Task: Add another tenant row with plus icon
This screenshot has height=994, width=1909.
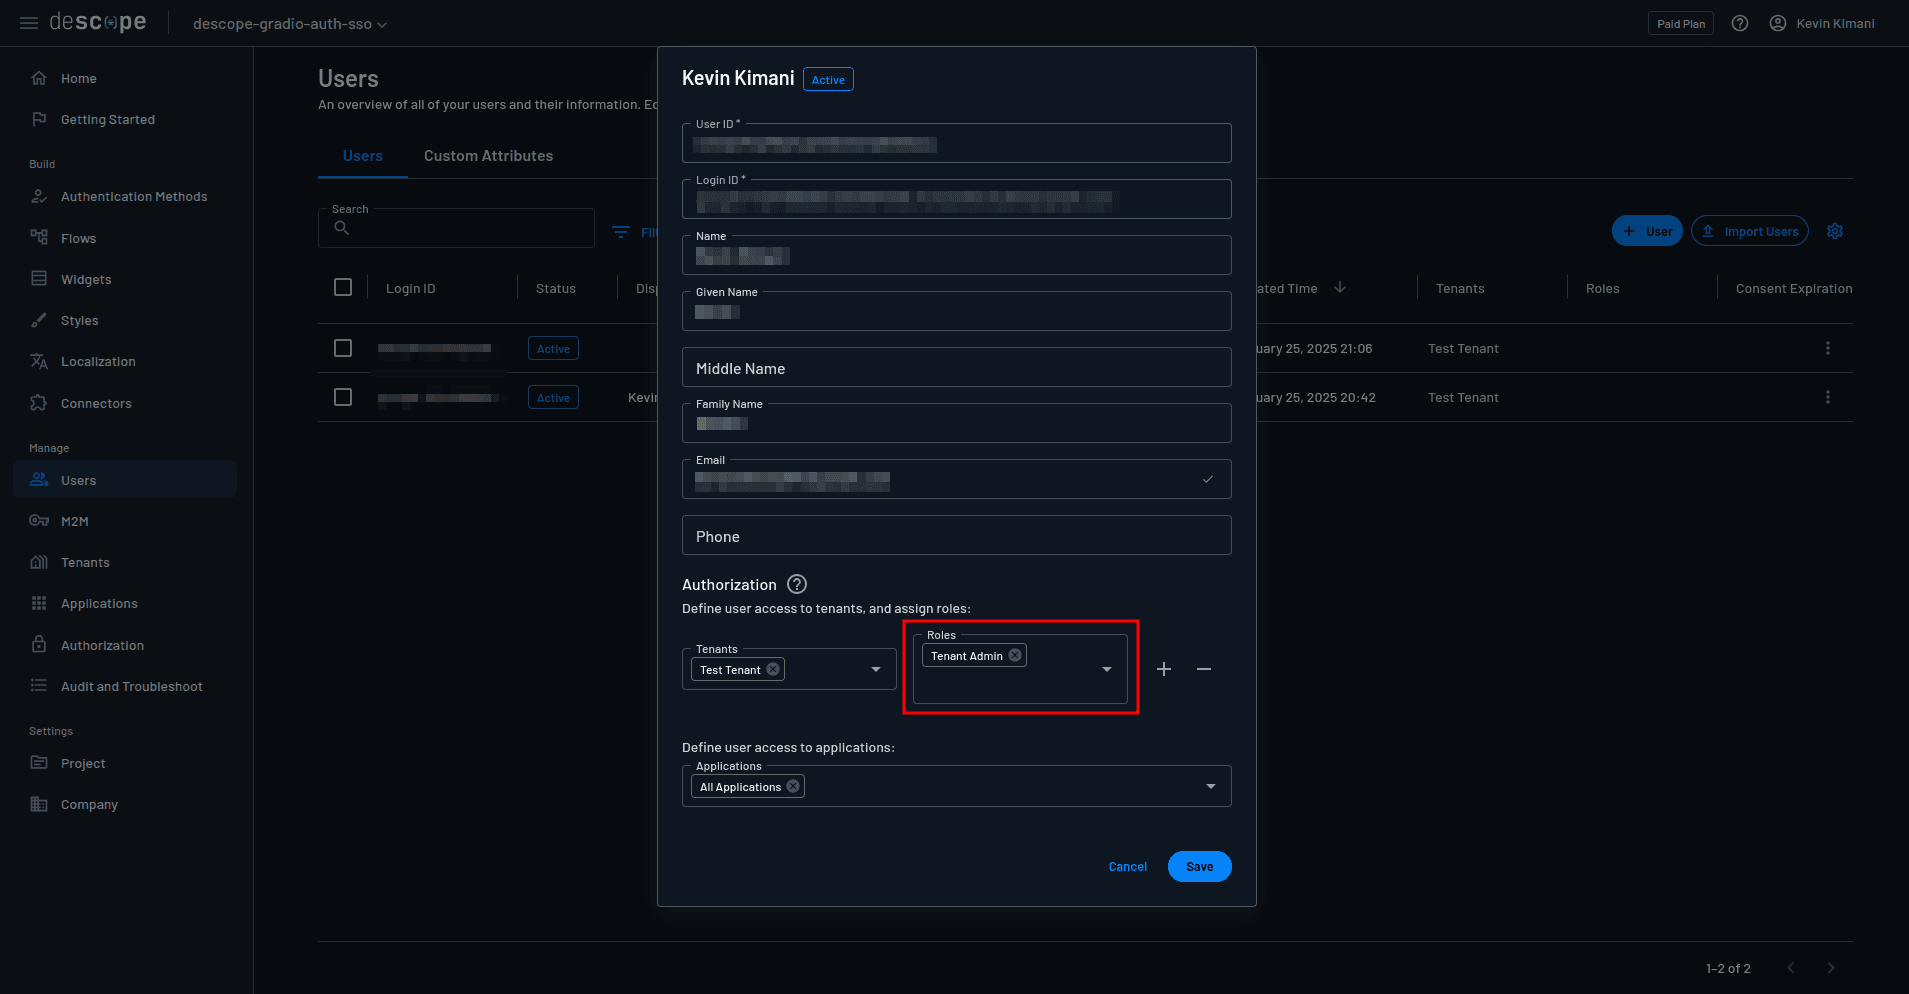Action: pyautogui.click(x=1164, y=669)
